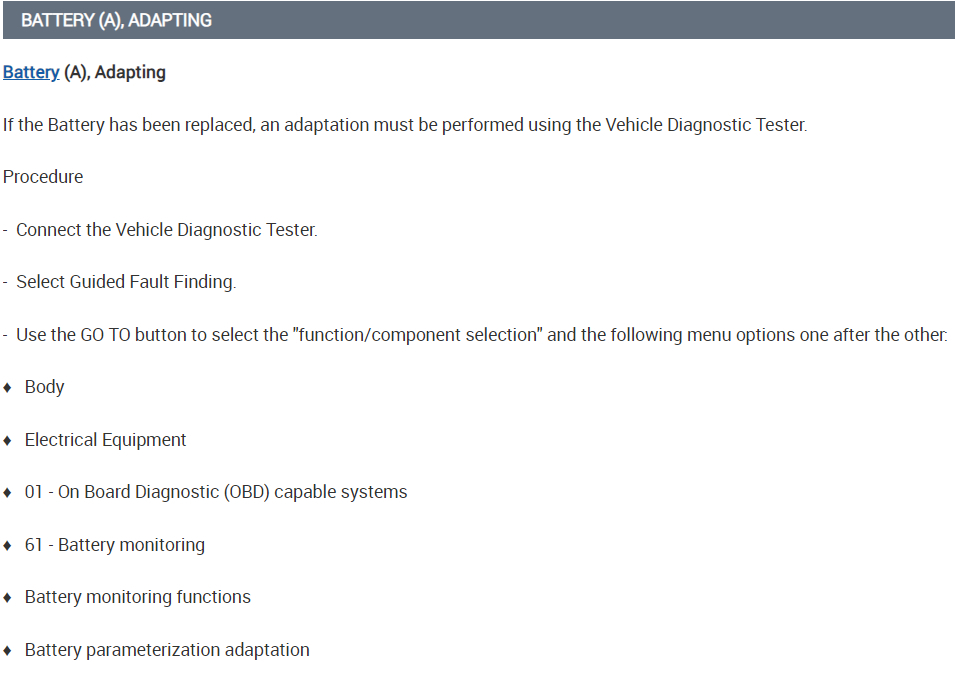Image resolution: width=955 pixels, height=676 pixels.
Task: Click the sentence starting "If the Battery has been replaced"
Action: click(x=404, y=125)
